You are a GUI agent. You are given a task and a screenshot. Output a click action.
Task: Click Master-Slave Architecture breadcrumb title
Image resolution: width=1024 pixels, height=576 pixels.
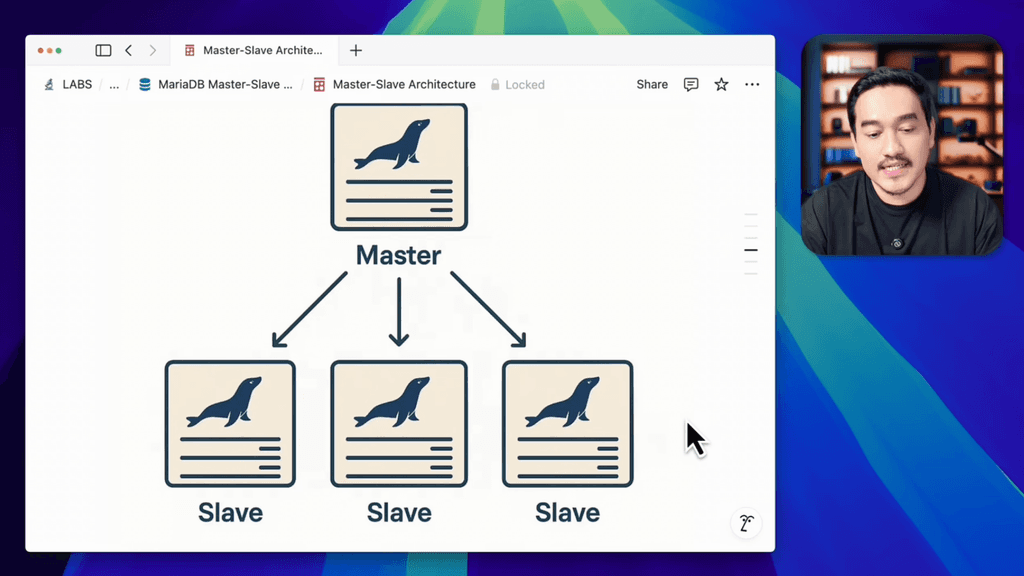click(x=394, y=84)
